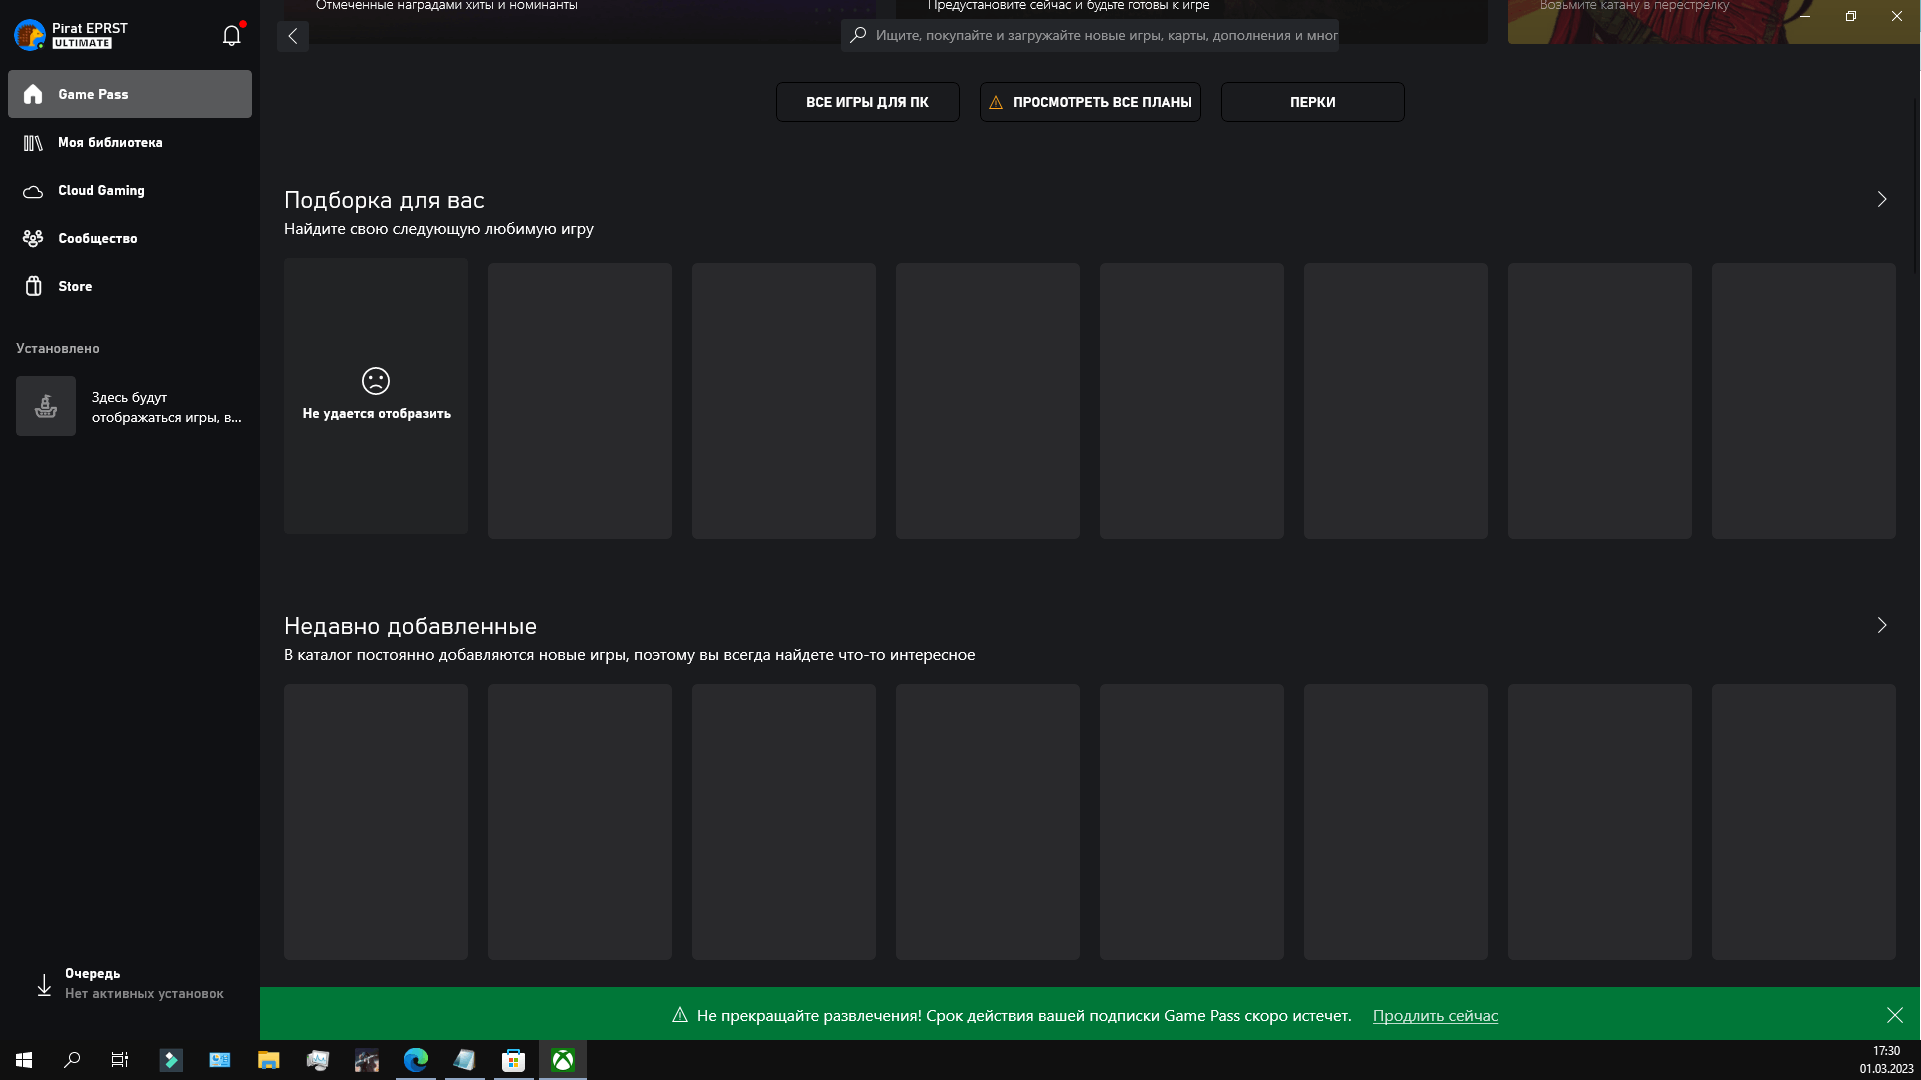Go back with the left arrow button

pyautogui.click(x=293, y=36)
